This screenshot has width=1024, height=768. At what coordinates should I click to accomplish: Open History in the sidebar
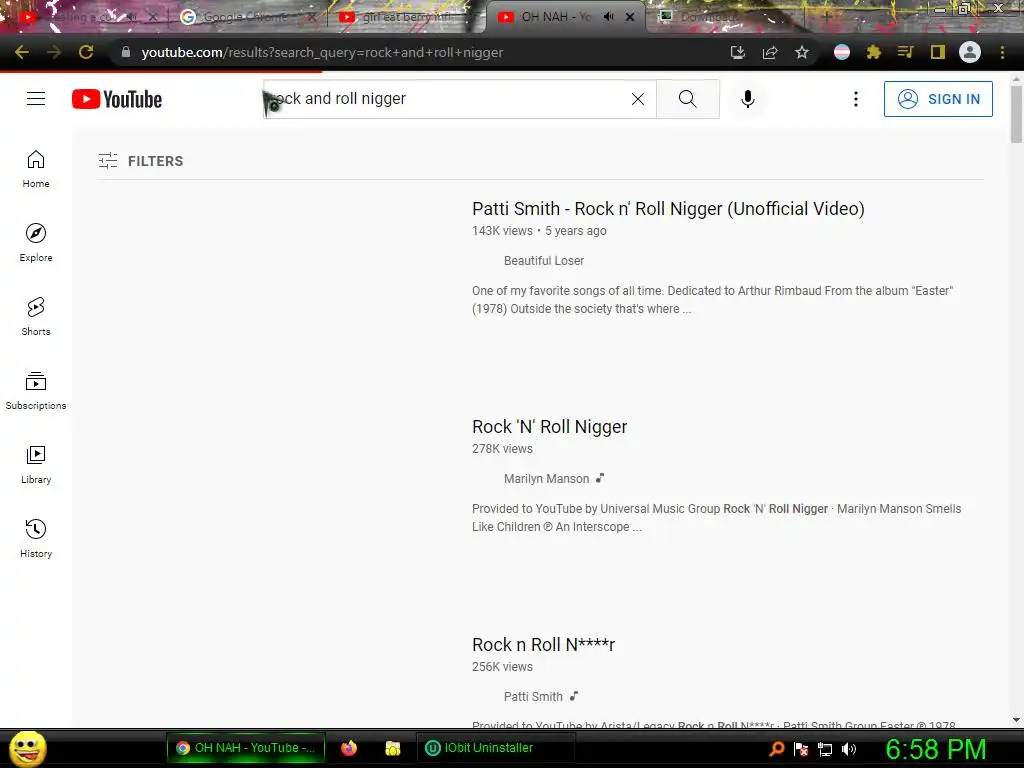tap(36, 538)
